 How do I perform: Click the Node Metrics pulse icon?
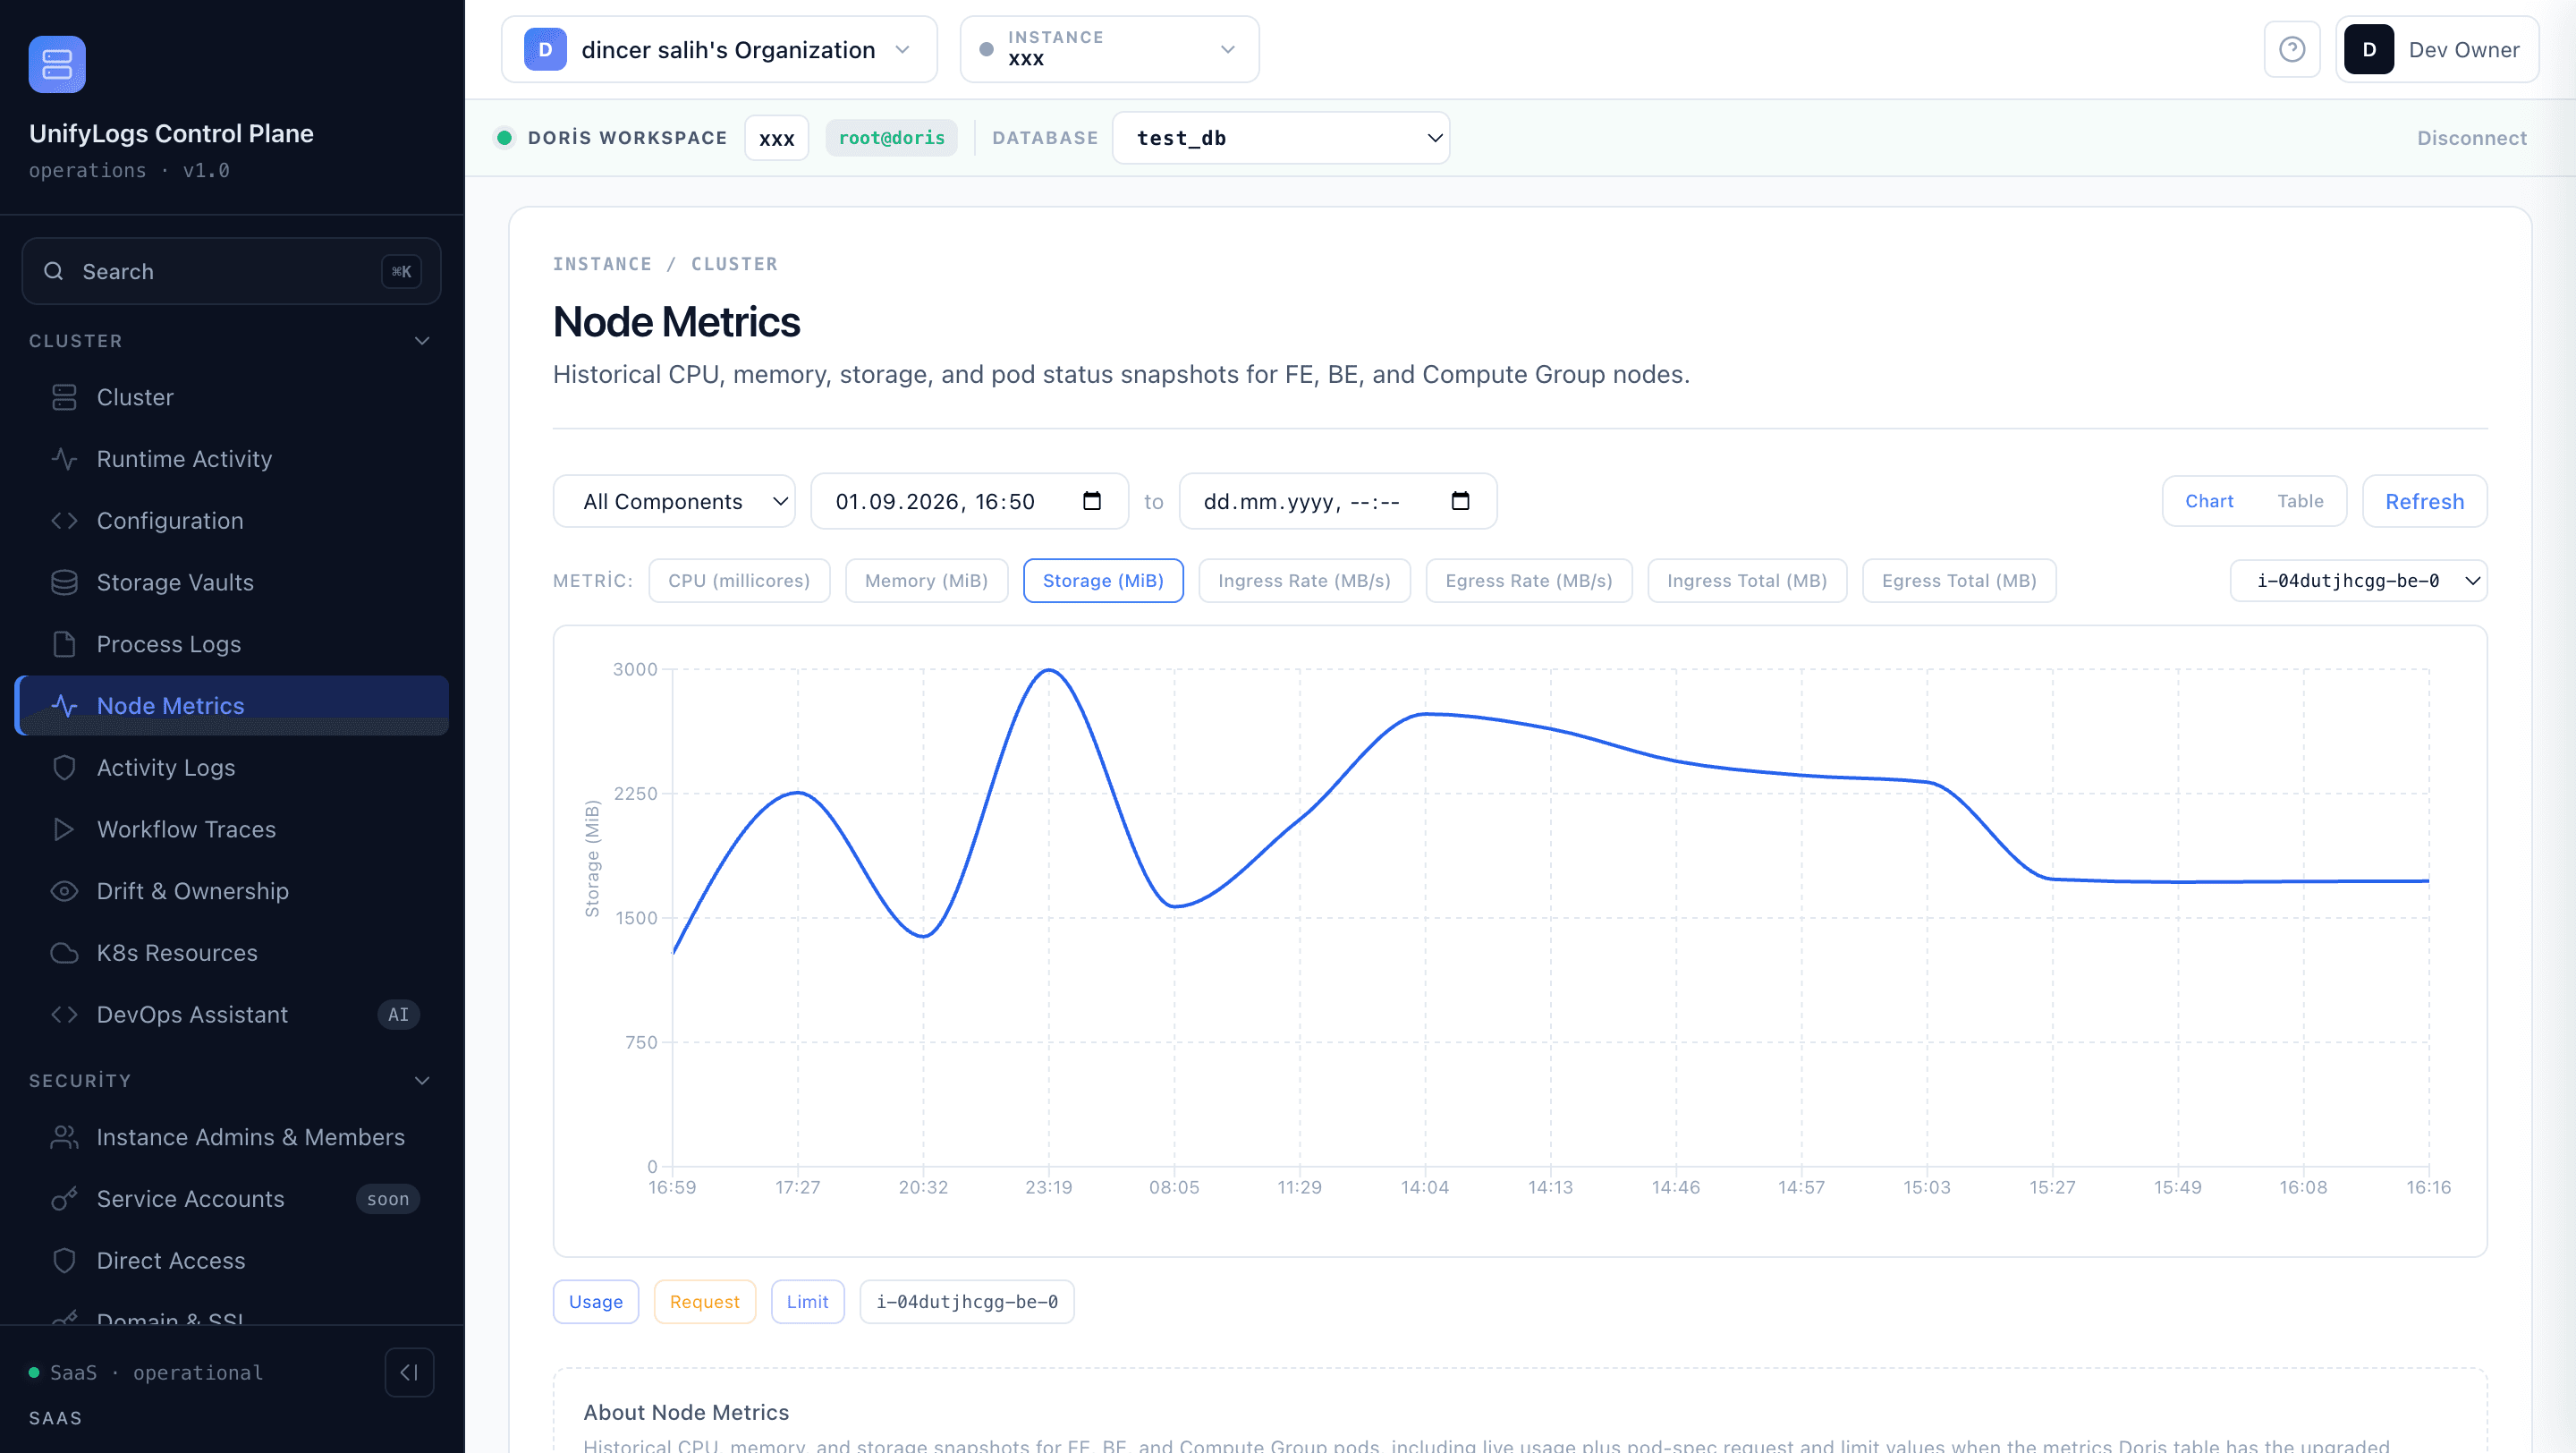[x=64, y=706]
